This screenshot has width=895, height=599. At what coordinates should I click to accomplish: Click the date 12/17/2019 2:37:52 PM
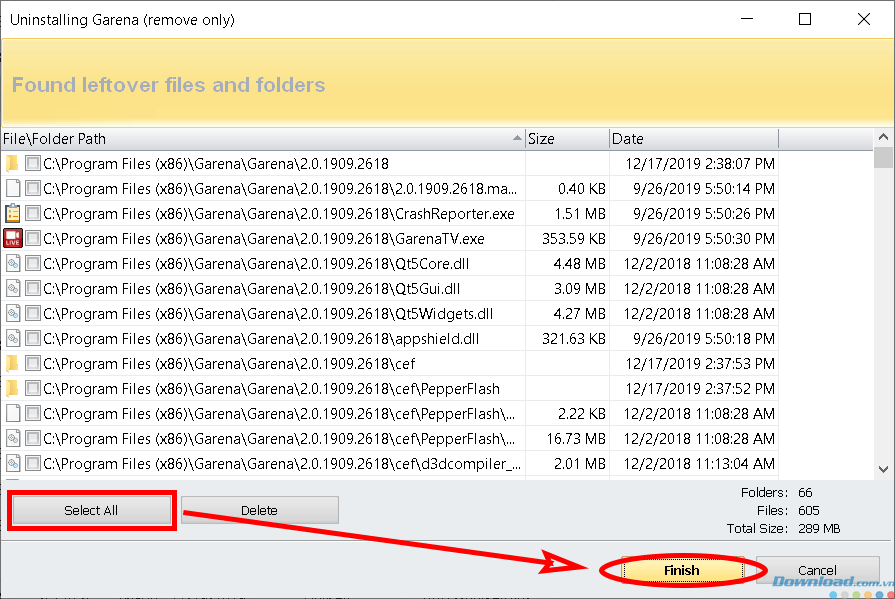(700, 389)
